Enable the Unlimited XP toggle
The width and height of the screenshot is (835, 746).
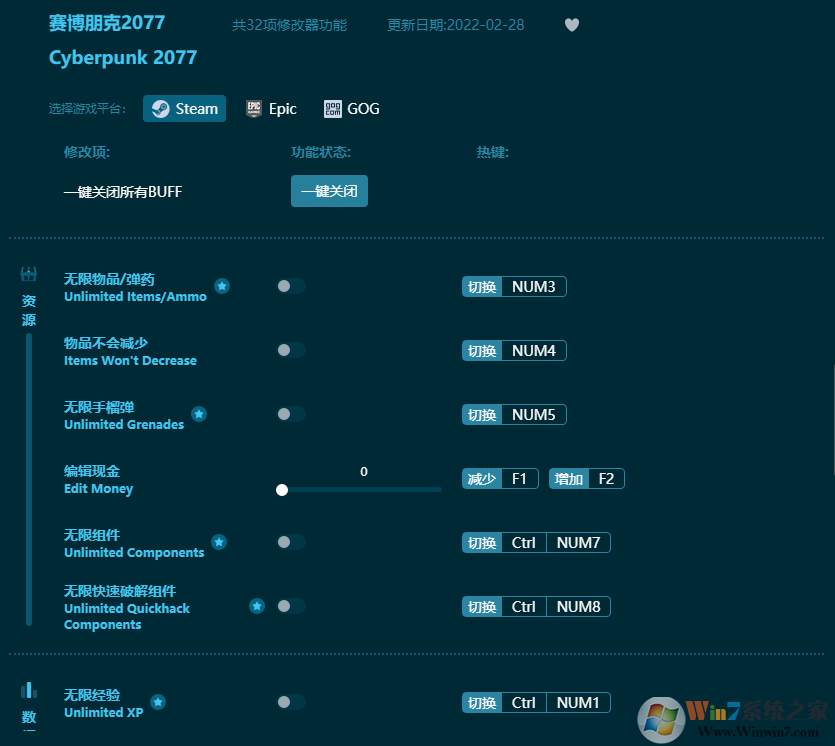(x=291, y=701)
